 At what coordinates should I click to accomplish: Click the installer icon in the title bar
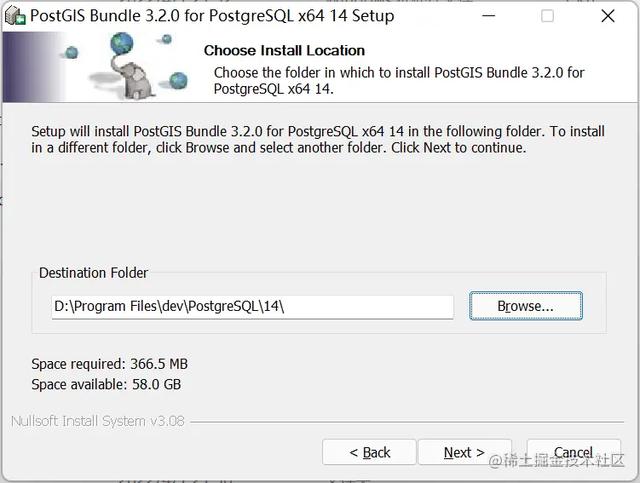click(15, 16)
